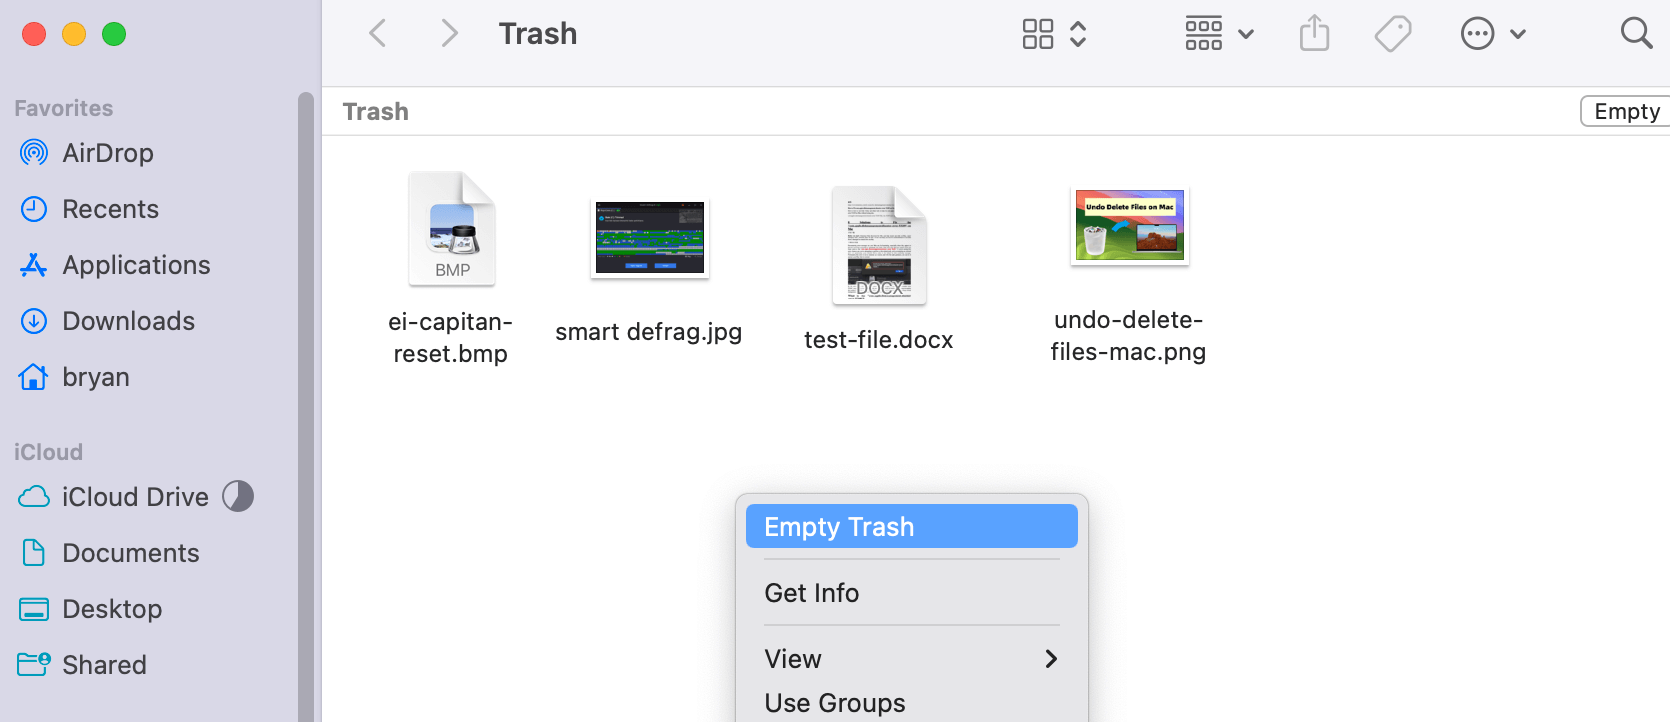
Task: Click the home house icon
Action: [34, 377]
